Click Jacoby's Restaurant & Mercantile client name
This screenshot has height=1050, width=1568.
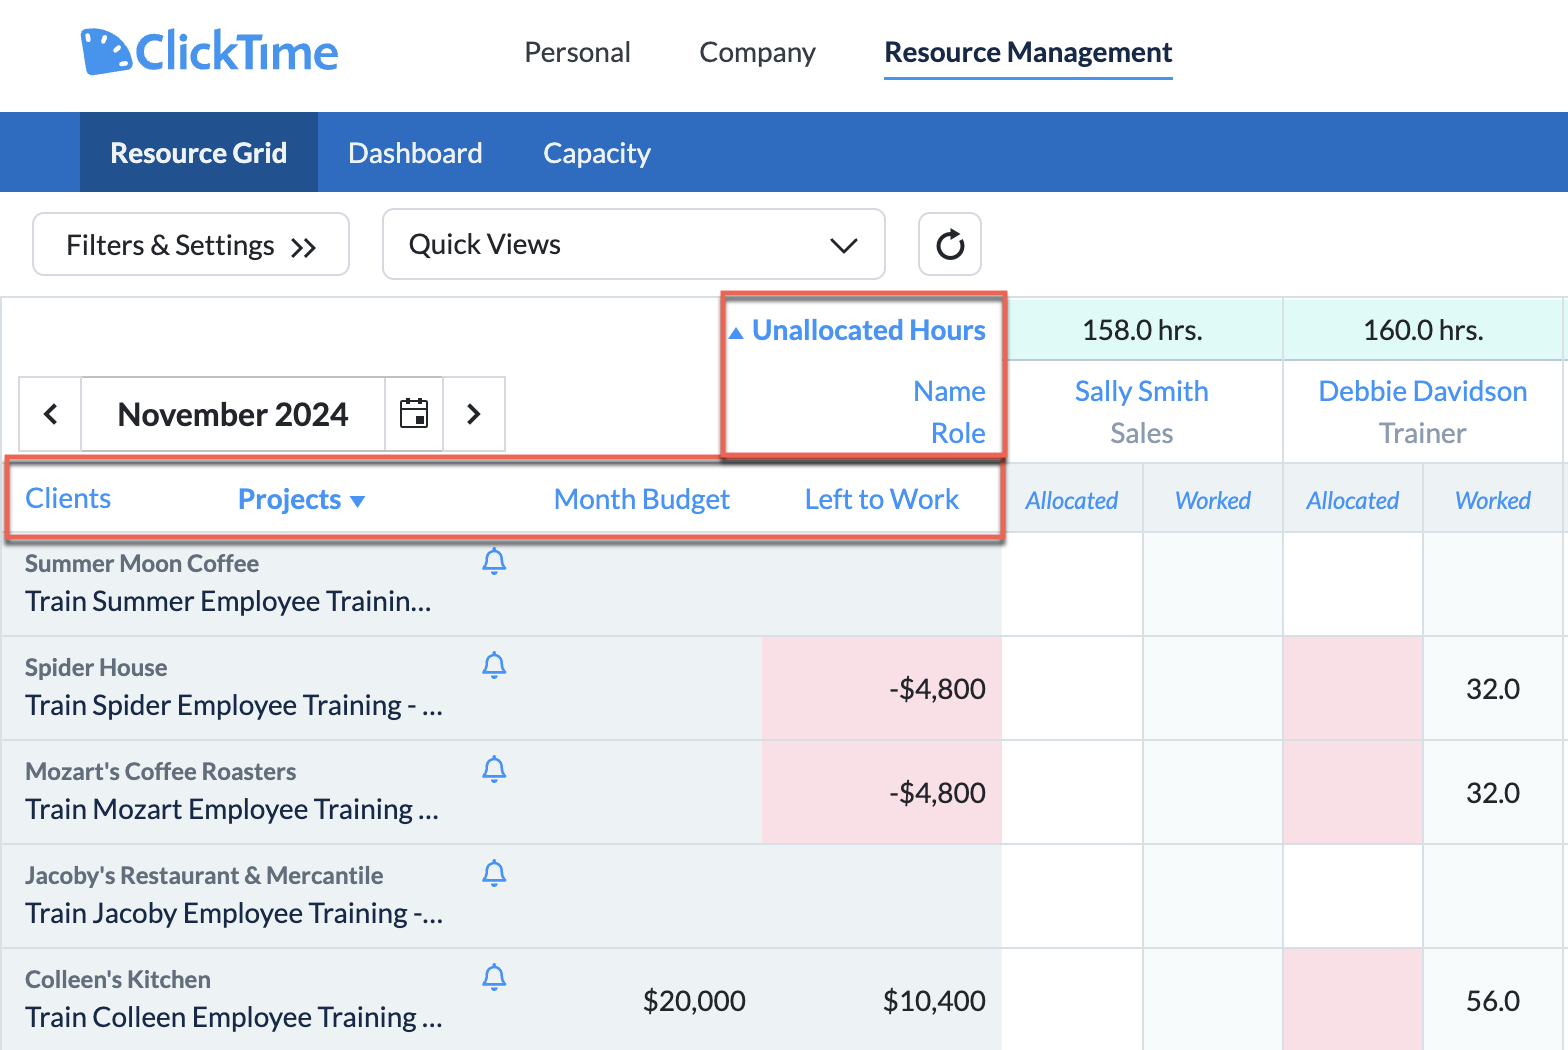204,875
